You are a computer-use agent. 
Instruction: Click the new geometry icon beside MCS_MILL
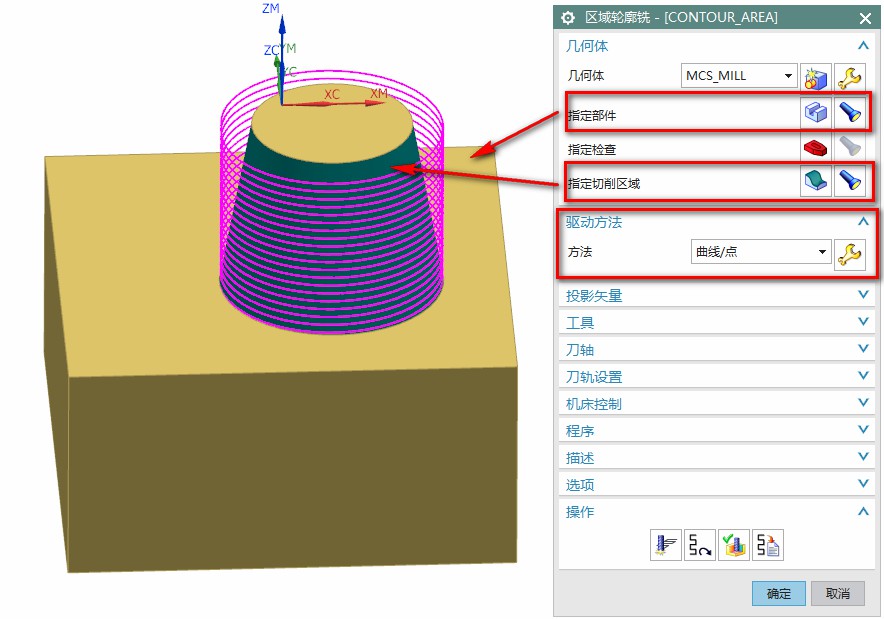click(x=817, y=77)
